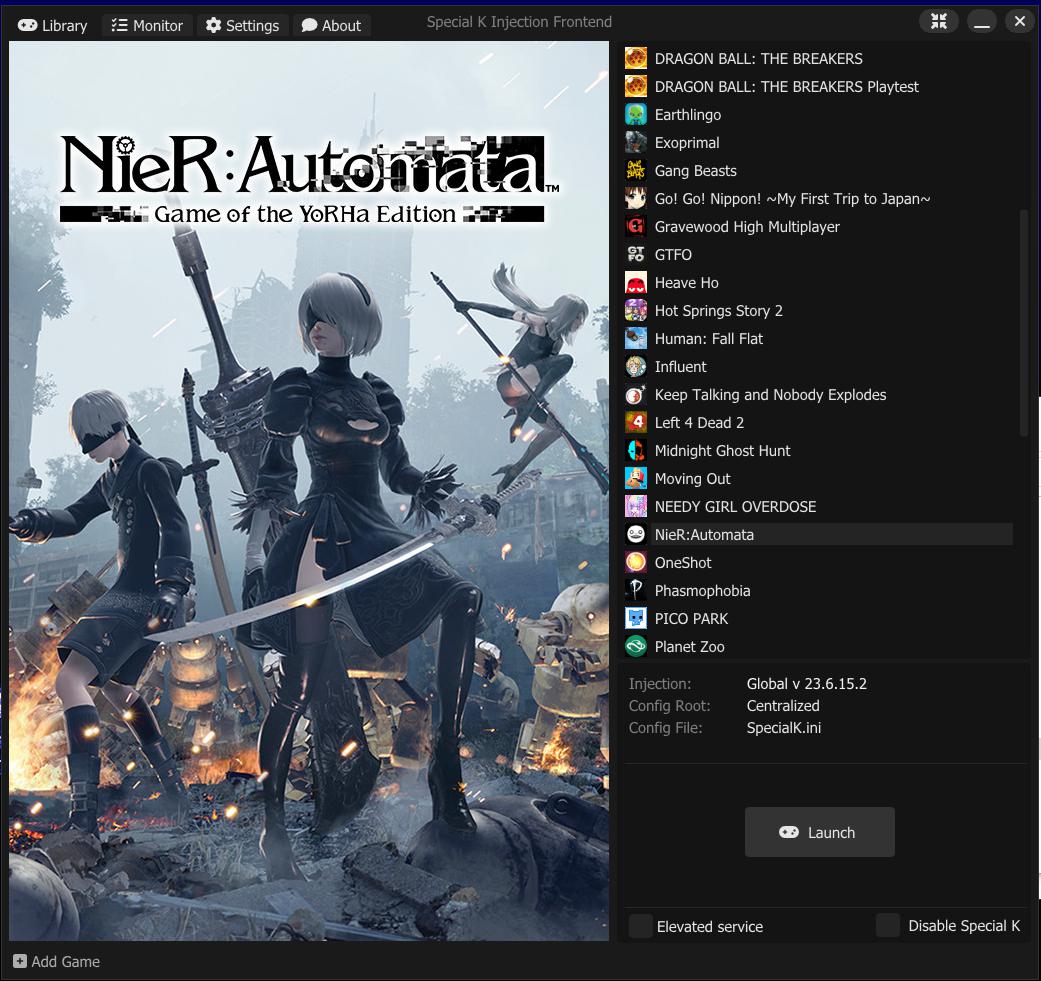Click the Human: Fall Flat icon
Viewport: 1041px width, 981px height.
coord(635,338)
